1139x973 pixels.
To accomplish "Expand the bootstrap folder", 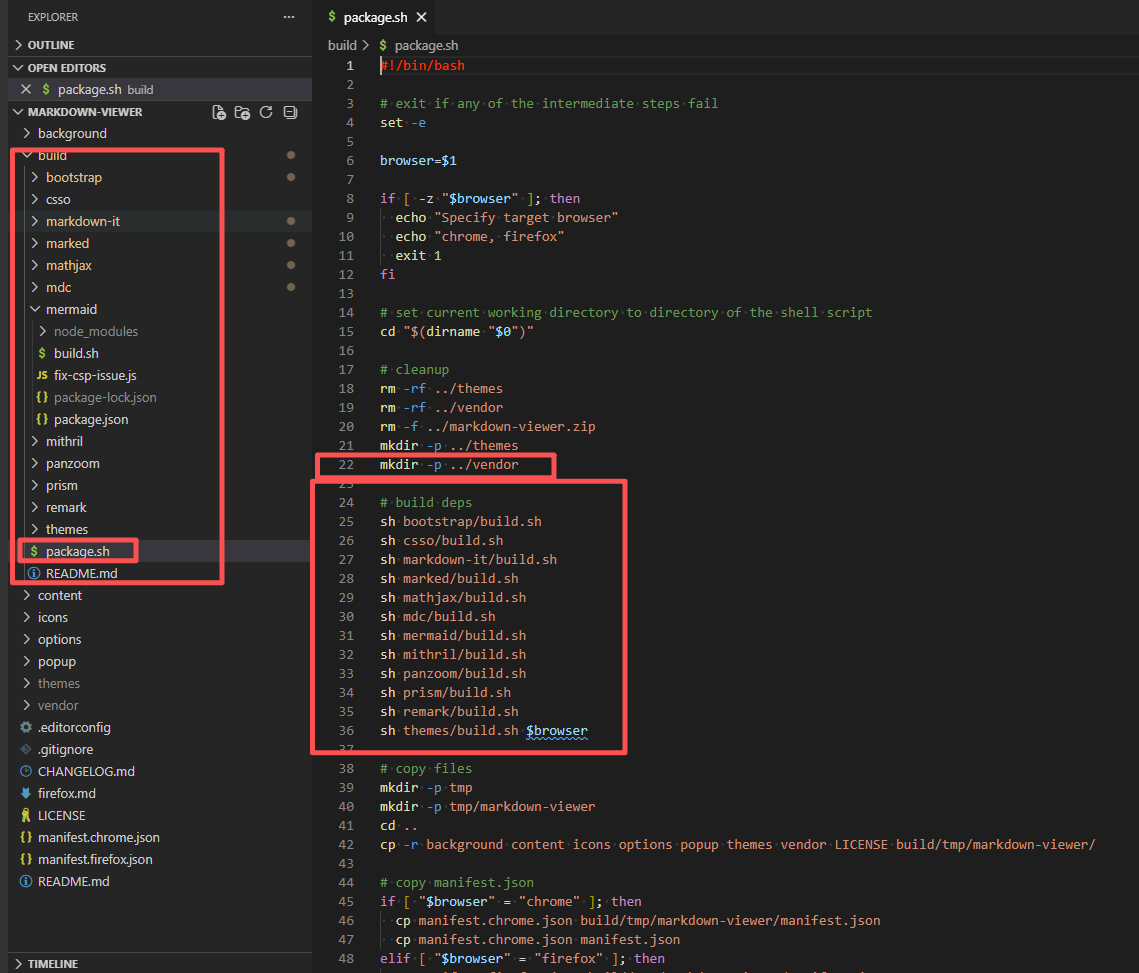I will [160, 177].
